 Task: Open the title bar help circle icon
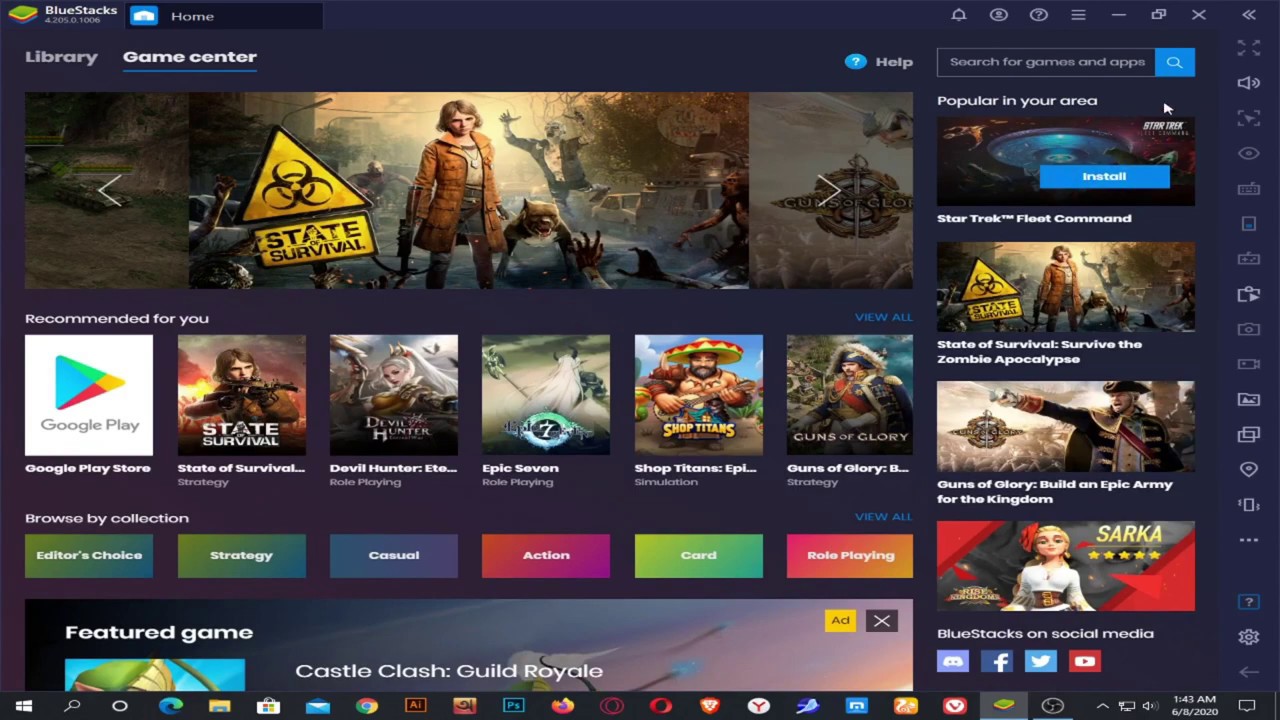click(1038, 15)
